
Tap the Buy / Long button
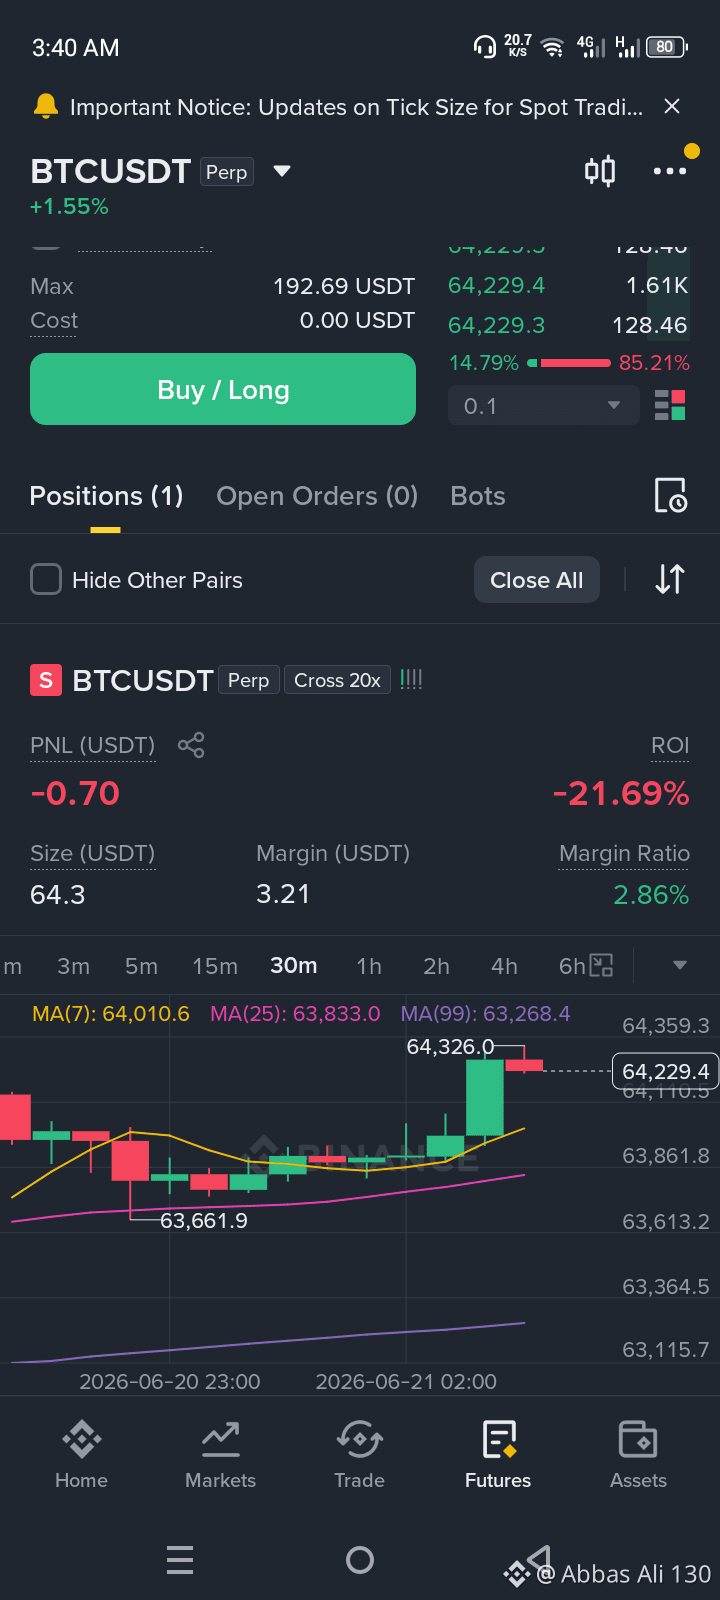pyautogui.click(x=223, y=389)
